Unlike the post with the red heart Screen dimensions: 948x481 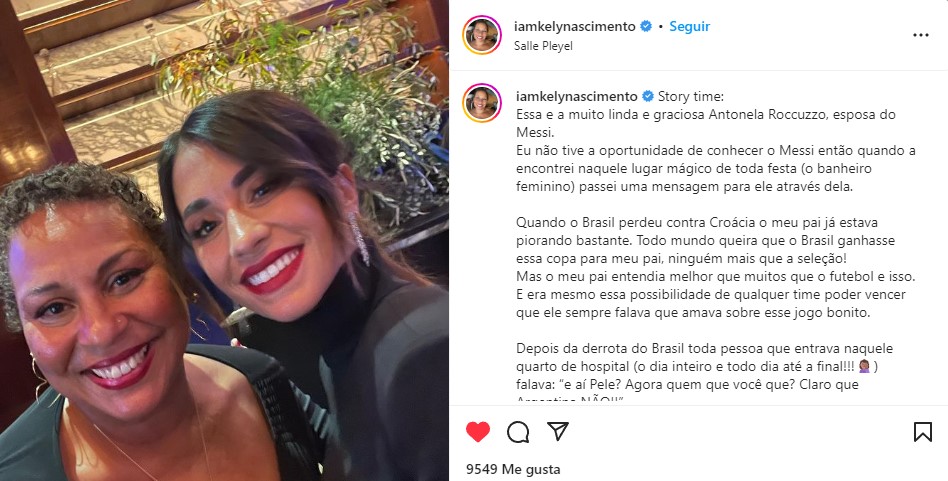(x=478, y=431)
